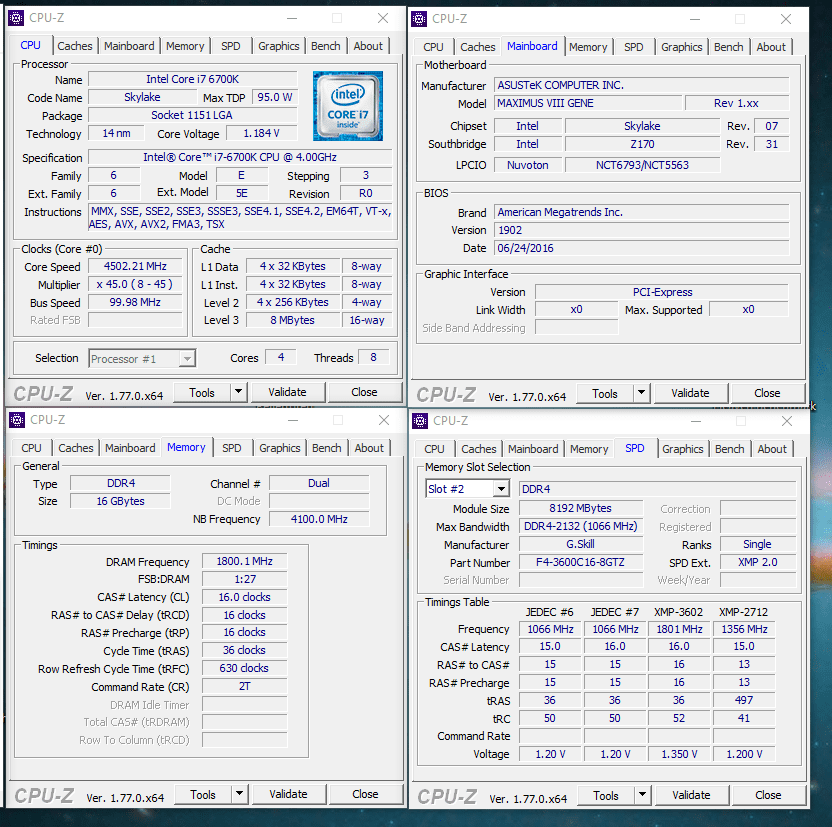This screenshot has height=827, width=832.
Task: Expand Tools dropdown arrow in the SPD window
Action: tap(643, 795)
